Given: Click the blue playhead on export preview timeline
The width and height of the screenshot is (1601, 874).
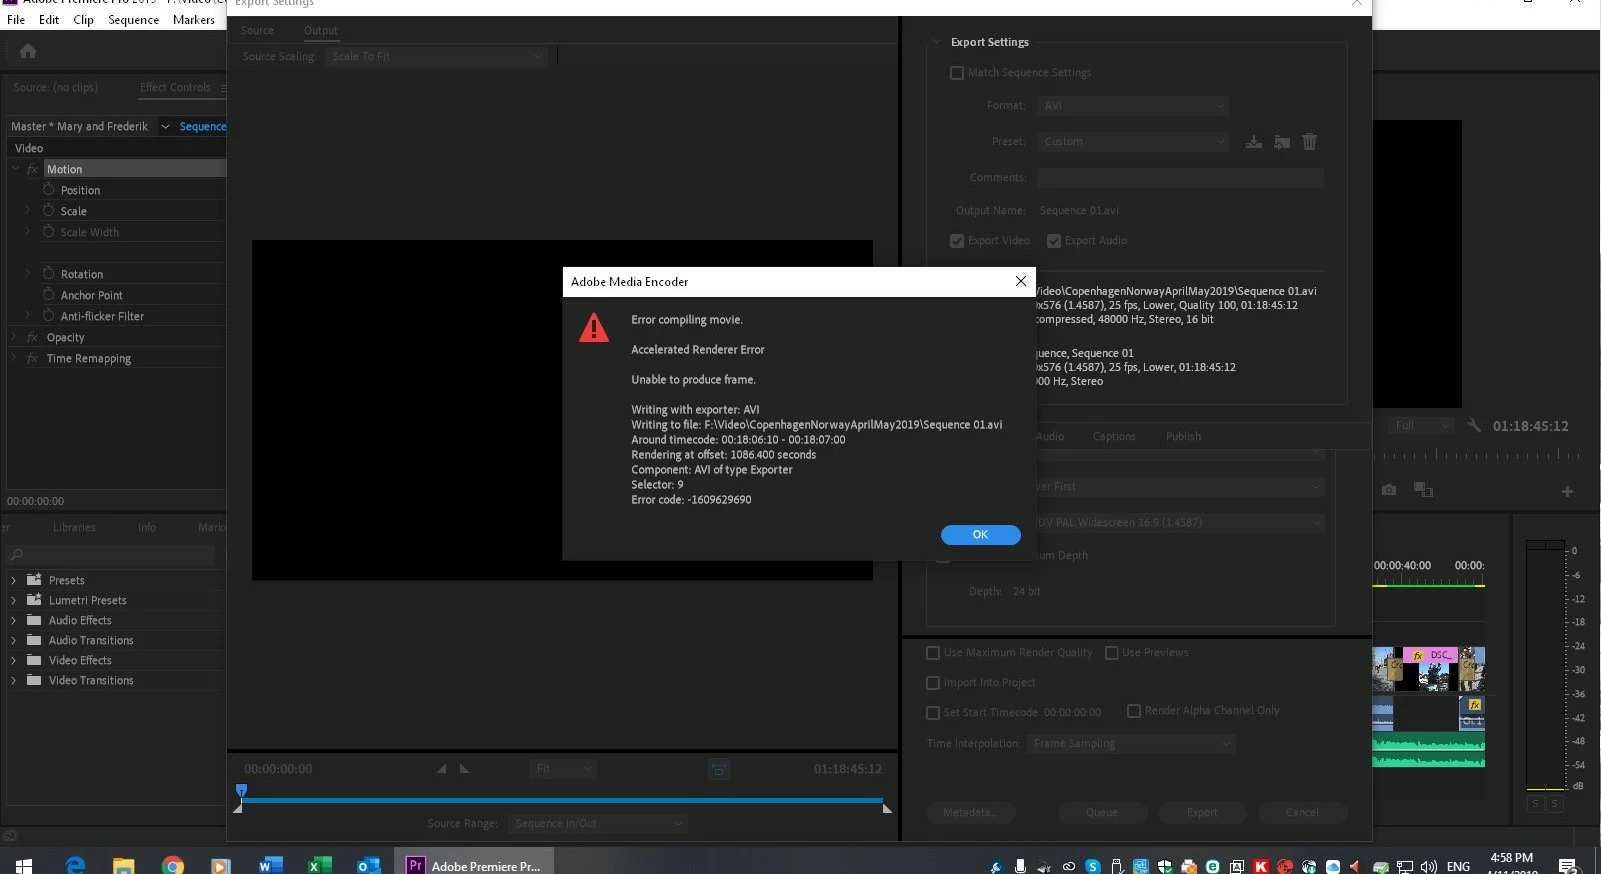Looking at the screenshot, I should pyautogui.click(x=241, y=791).
